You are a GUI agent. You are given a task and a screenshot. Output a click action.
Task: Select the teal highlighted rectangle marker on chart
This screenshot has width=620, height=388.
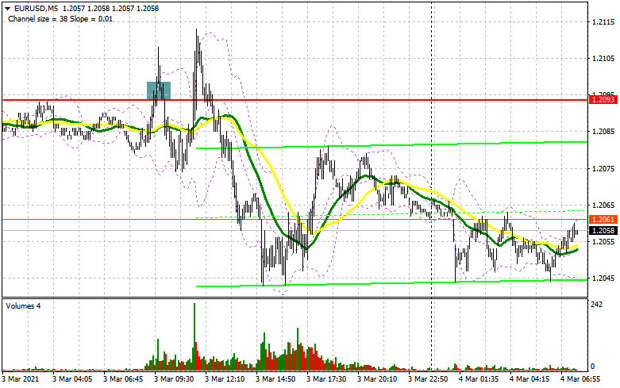click(159, 91)
